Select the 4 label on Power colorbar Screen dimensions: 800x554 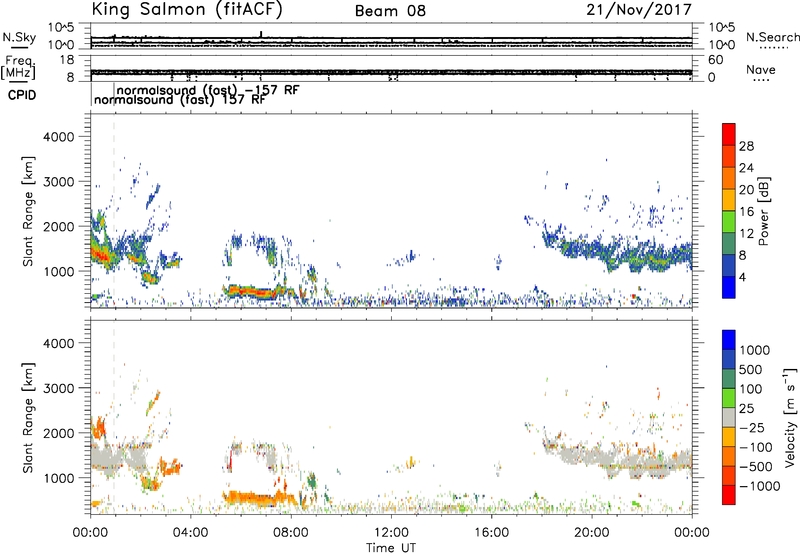[742, 277]
